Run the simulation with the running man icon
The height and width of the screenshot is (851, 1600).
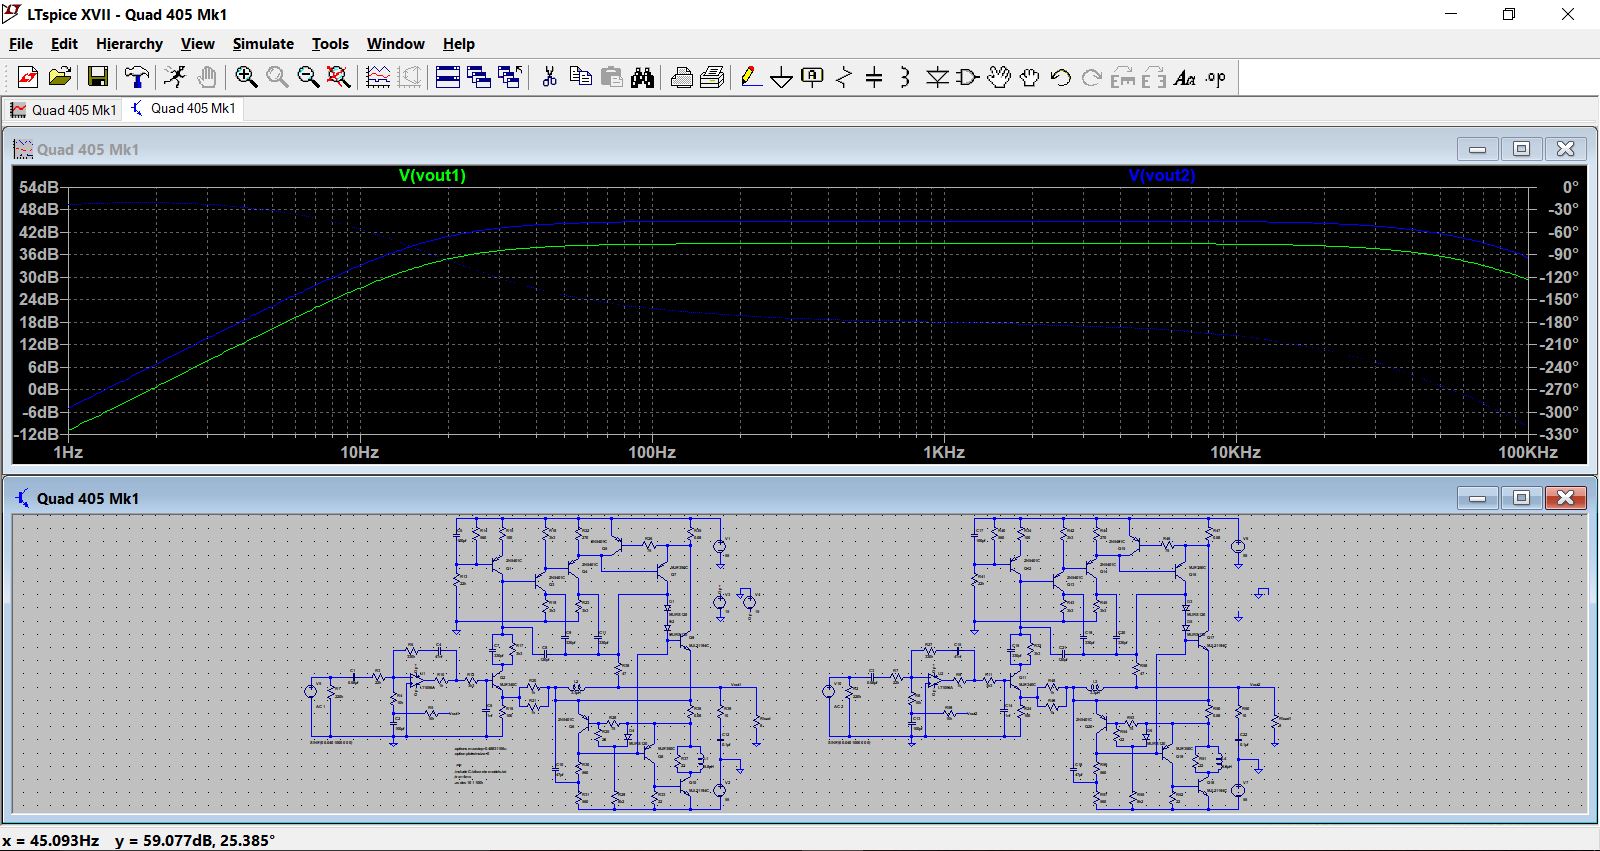pyautogui.click(x=175, y=77)
